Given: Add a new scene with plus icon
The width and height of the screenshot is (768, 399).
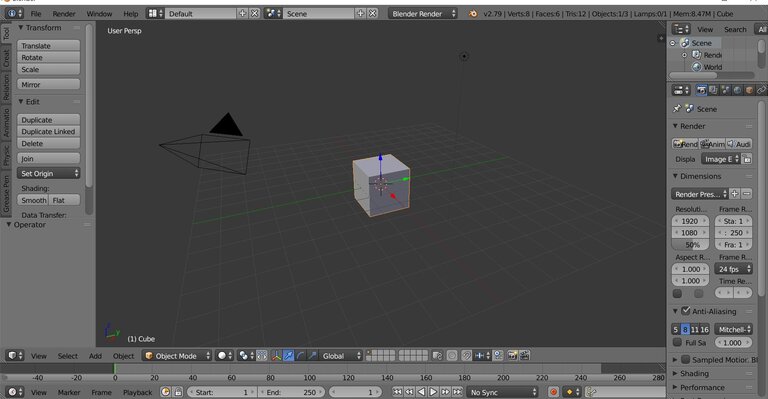Looking at the screenshot, I should (x=360, y=14).
